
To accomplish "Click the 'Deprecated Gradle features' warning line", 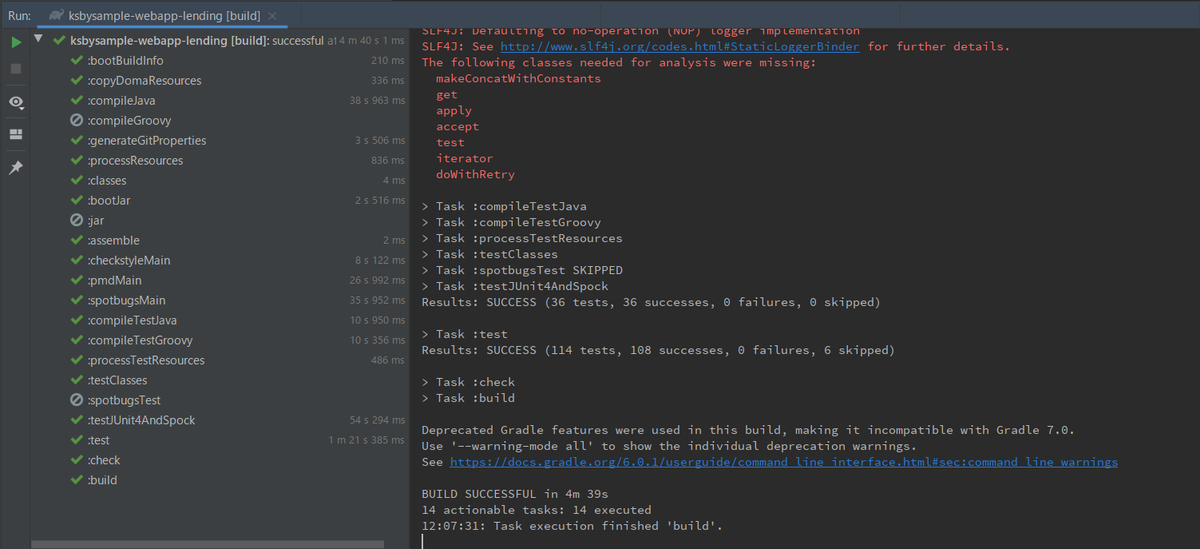I will [x=748, y=430].
